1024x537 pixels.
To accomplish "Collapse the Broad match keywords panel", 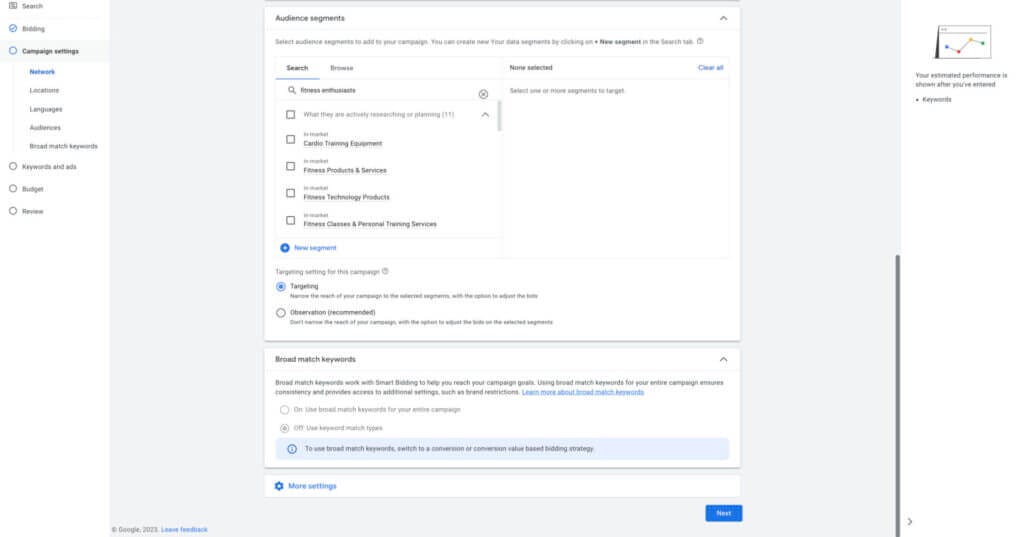I will point(723,359).
